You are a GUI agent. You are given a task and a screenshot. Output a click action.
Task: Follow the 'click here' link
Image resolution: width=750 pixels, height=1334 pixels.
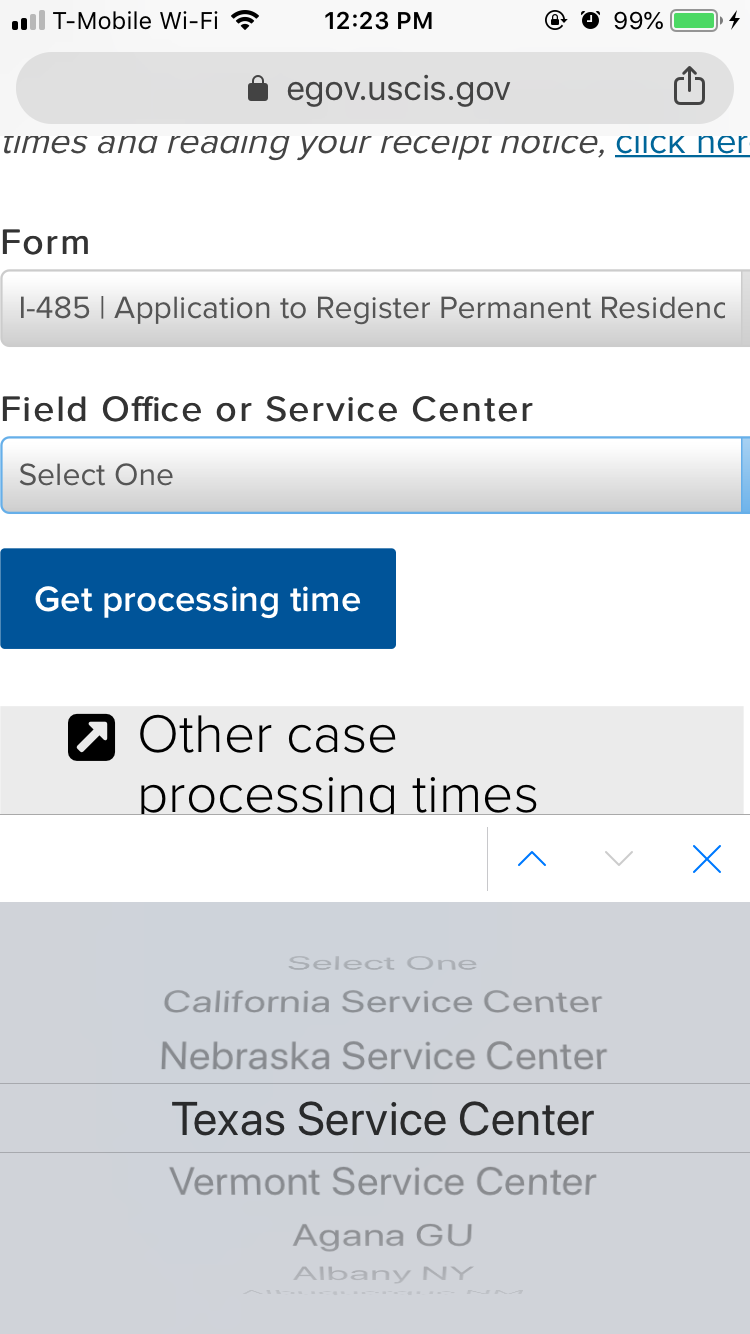(x=682, y=144)
